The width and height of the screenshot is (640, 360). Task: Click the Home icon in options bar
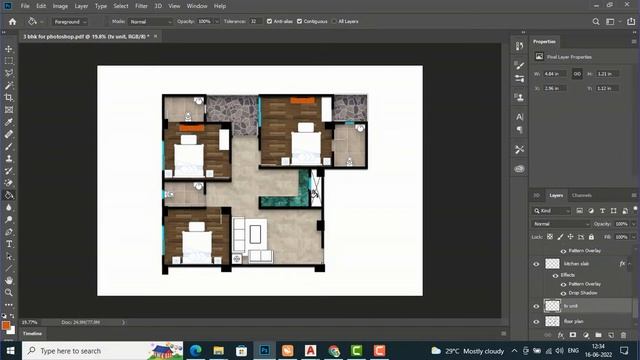coord(13,22)
